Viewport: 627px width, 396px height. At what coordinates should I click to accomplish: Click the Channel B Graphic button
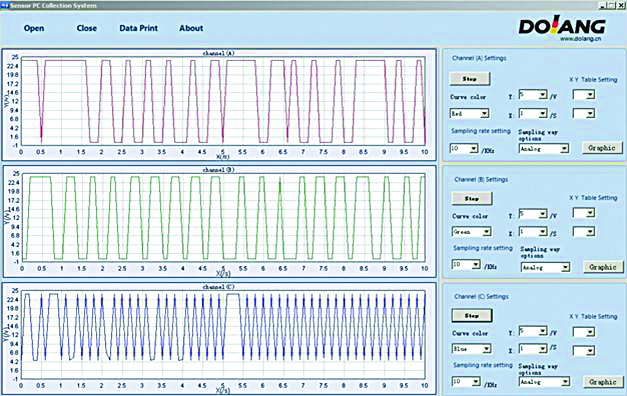603,267
